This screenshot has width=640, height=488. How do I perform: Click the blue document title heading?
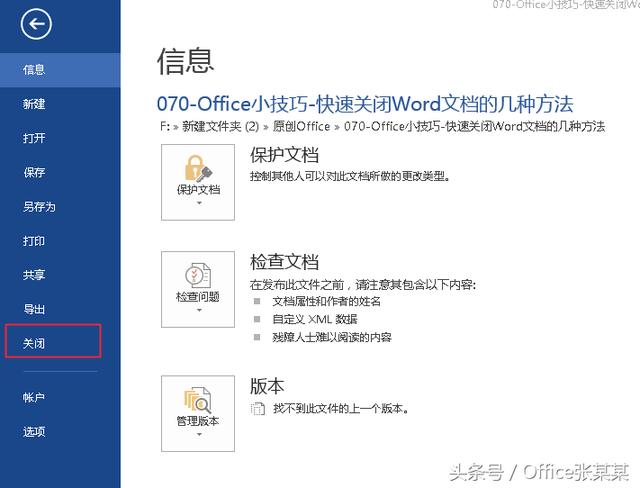pyautogui.click(x=365, y=104)
